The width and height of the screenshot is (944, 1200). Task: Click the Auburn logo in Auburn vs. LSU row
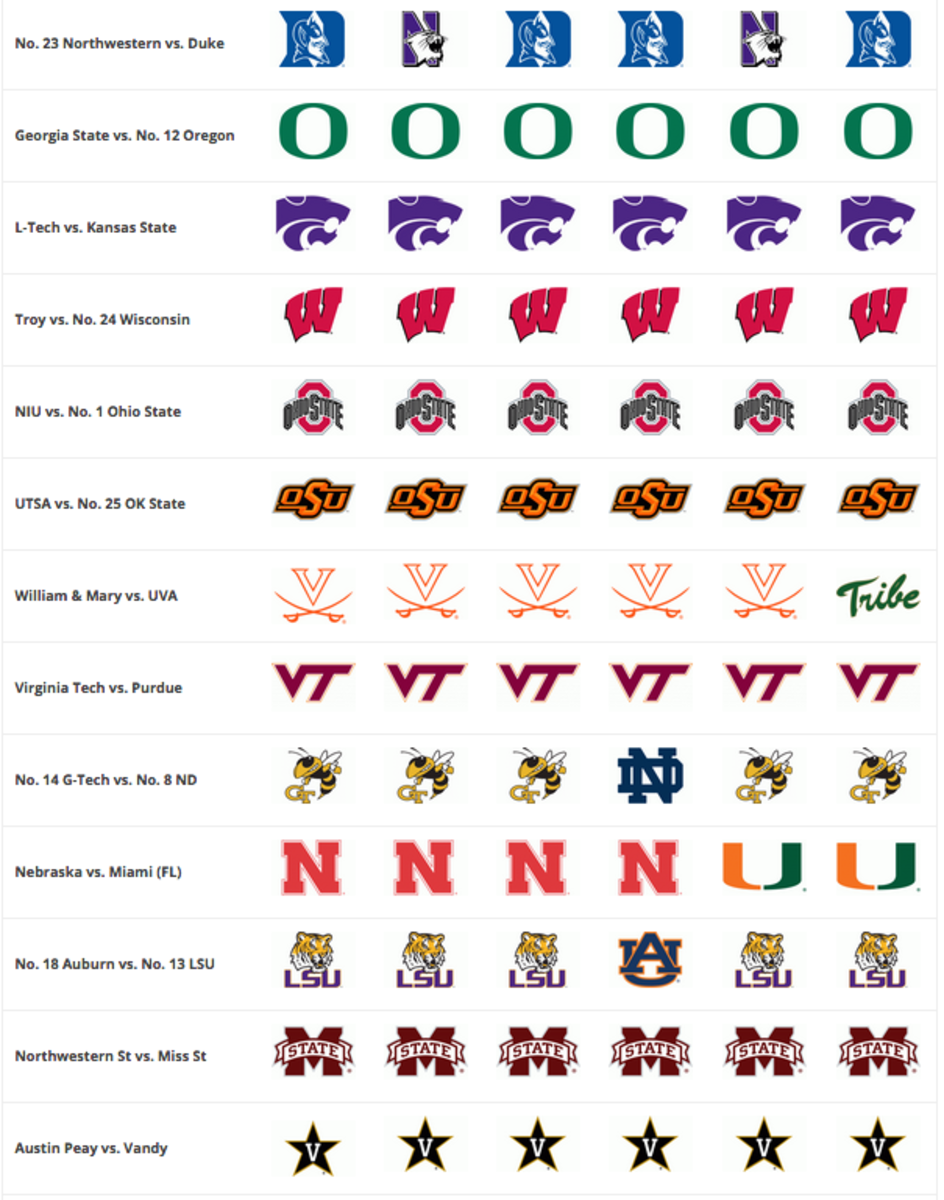(650, 961)
